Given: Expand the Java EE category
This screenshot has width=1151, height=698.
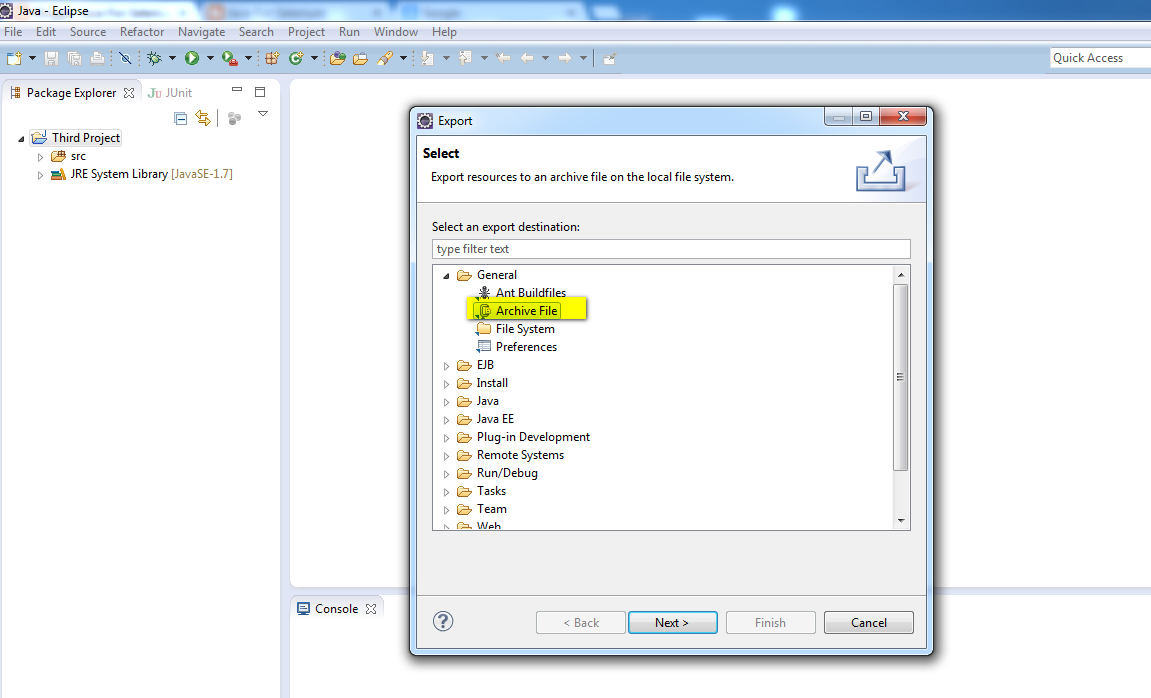Looking at the screenshot, I should (x=446, y=419).
